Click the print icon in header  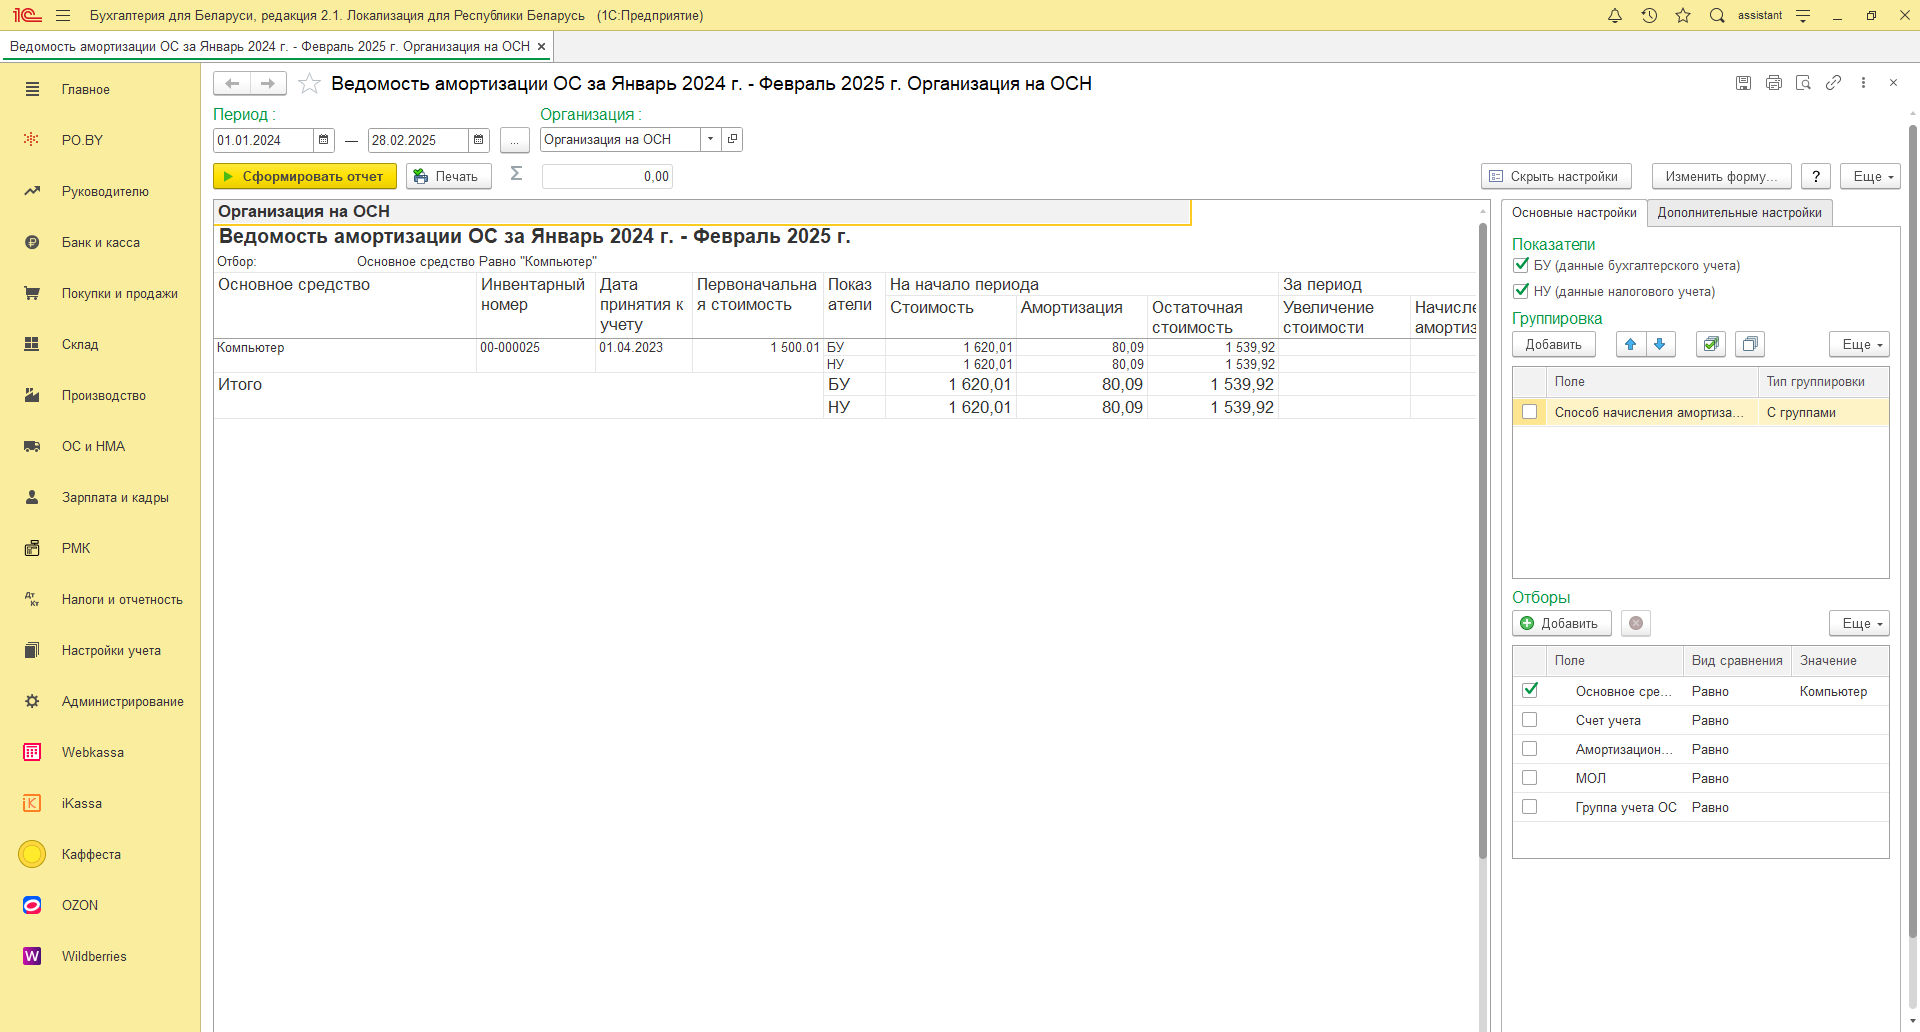coord(1773,83)
